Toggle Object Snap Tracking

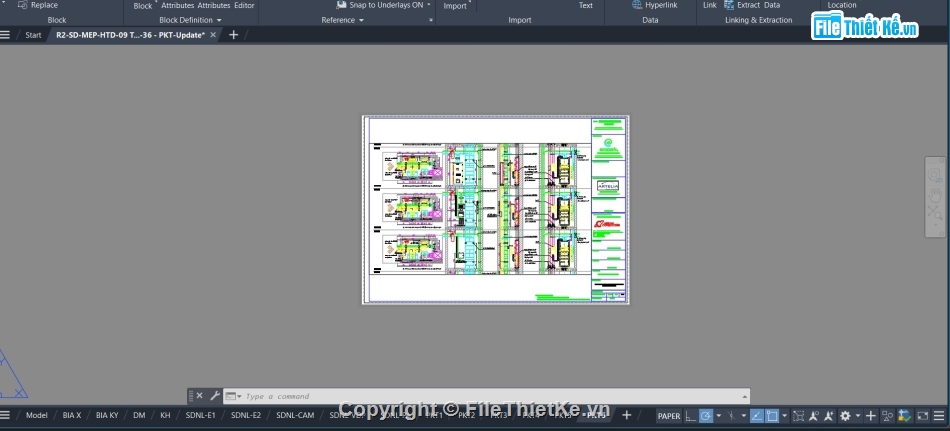[x=757, y=416]
